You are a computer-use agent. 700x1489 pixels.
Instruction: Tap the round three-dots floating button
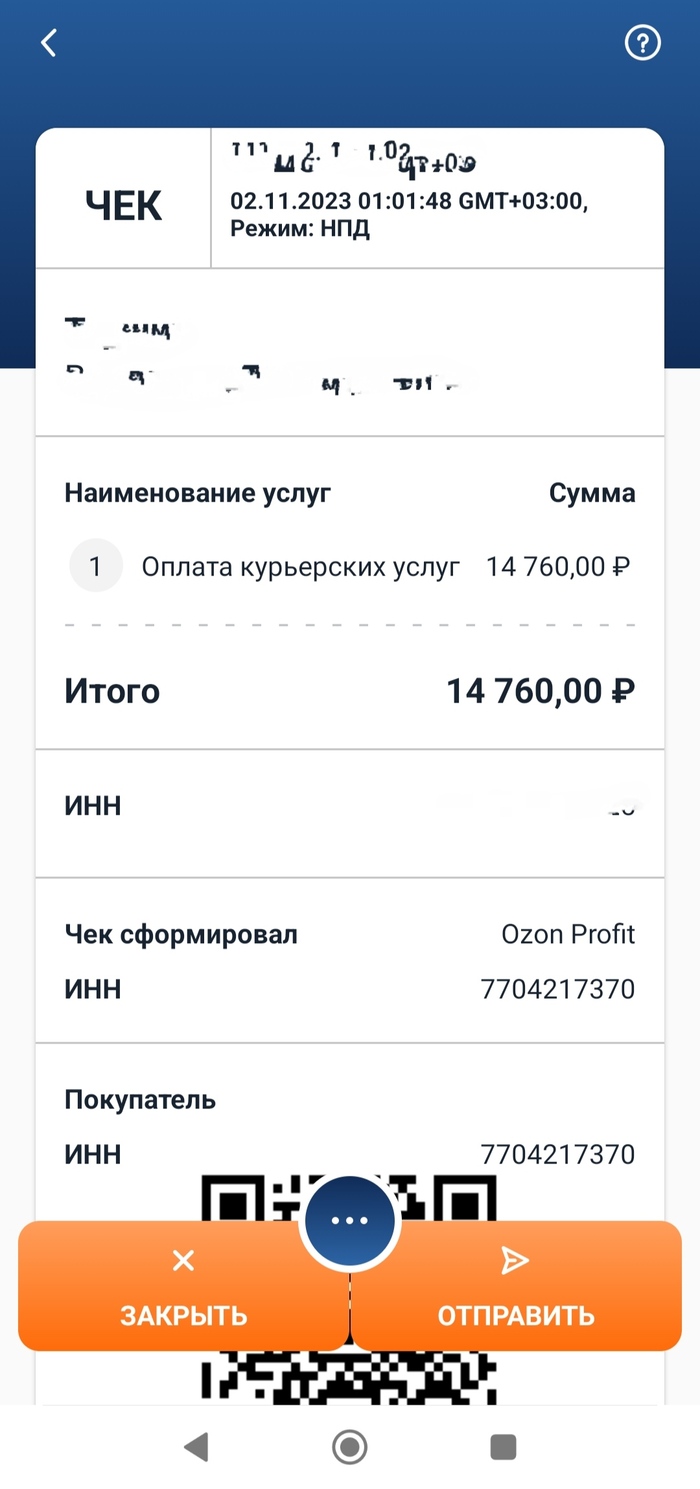pos(350,1220)
